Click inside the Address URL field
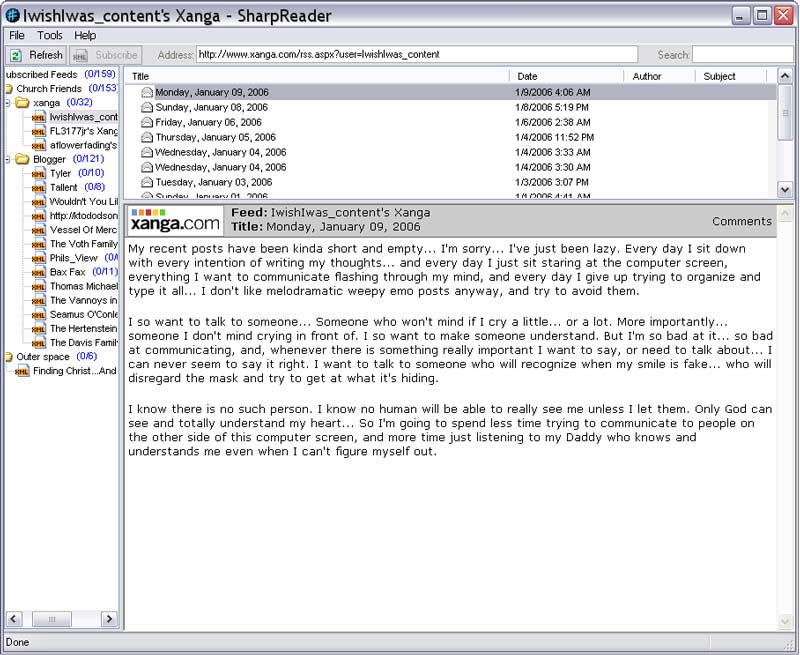 pos(417,55)
